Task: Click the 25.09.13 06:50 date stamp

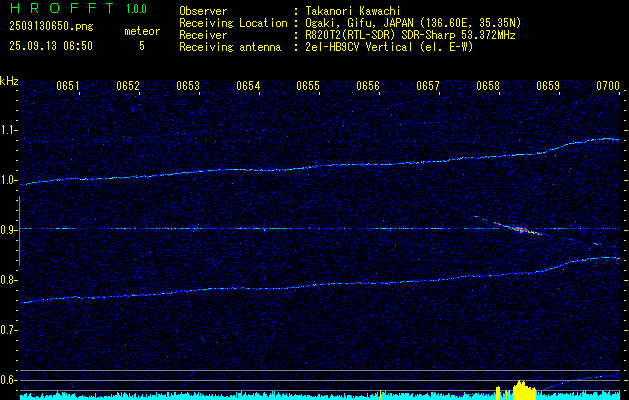Action: [x=51, y=46]
